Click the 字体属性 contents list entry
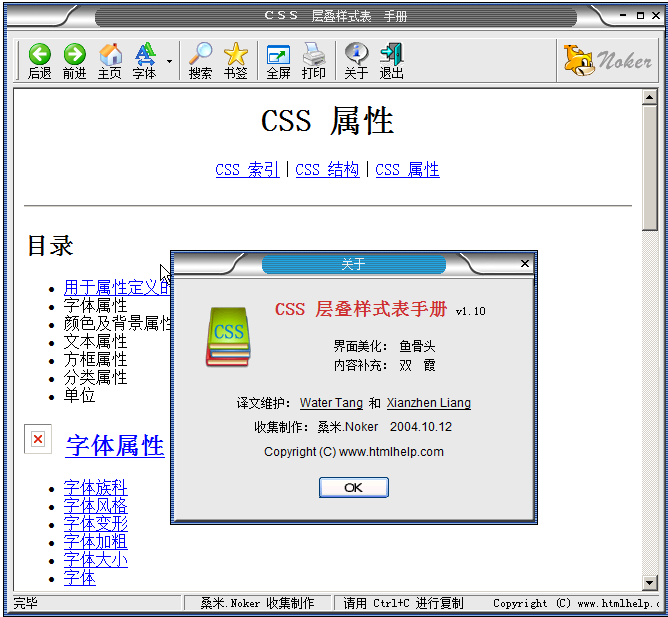Viewport: 668px width, 617px height. pyautogui.click(x=95, y=306)
